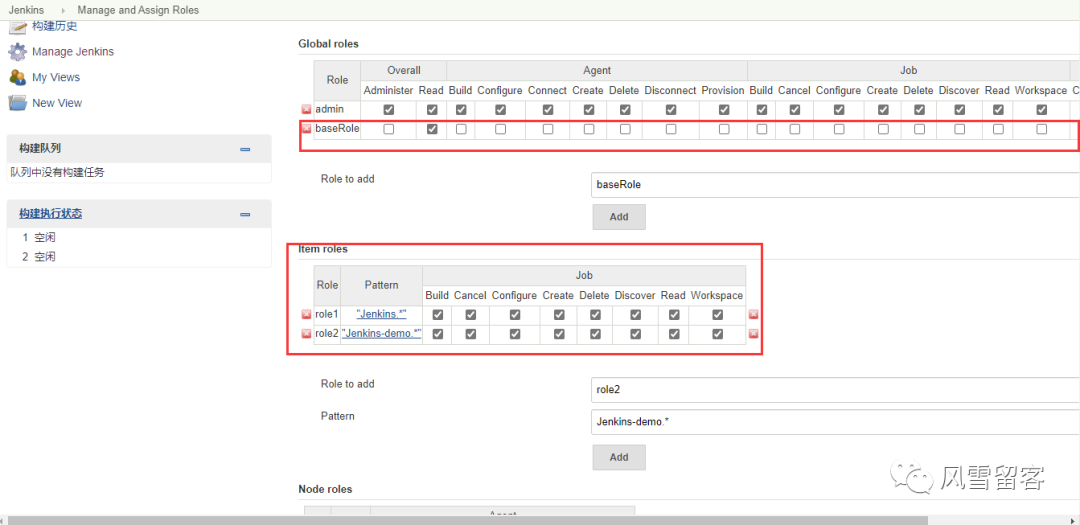This screenshot has width=1080, height=525.
Task: Check Agent Configure for baseRole
Action: 500,129
